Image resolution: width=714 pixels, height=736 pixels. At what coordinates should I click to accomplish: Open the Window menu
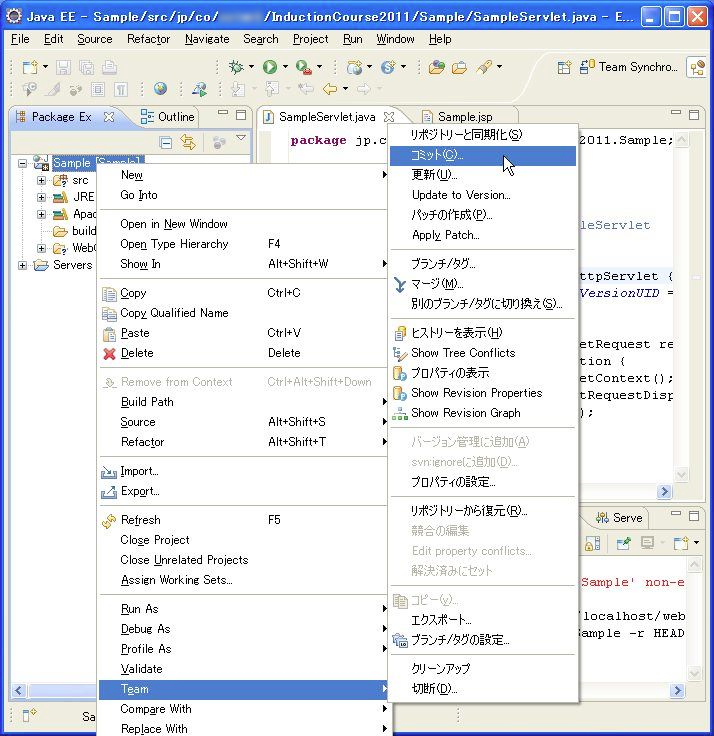(x=395, y=39)
